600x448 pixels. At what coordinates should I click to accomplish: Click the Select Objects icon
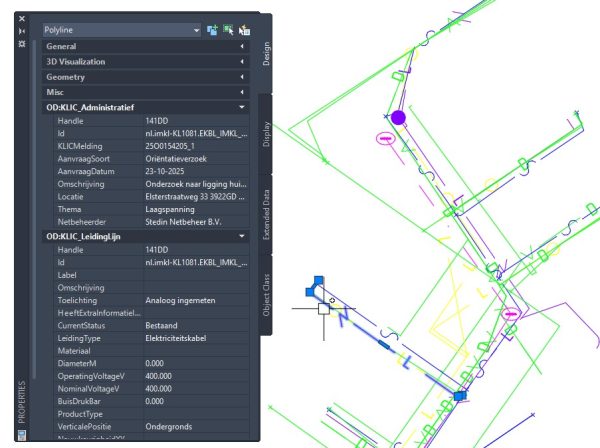[228, 30]
